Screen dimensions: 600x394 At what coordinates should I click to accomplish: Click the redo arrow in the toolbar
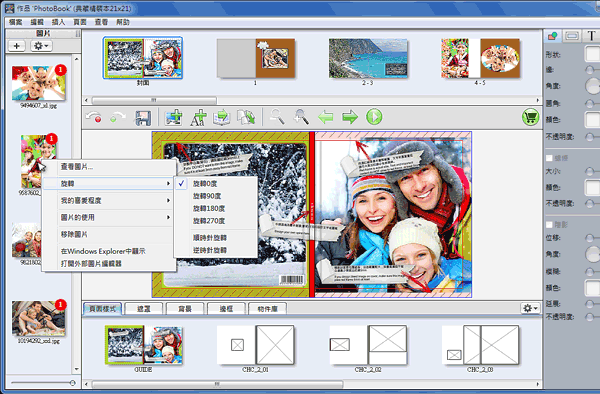click(x=117, y=117)
